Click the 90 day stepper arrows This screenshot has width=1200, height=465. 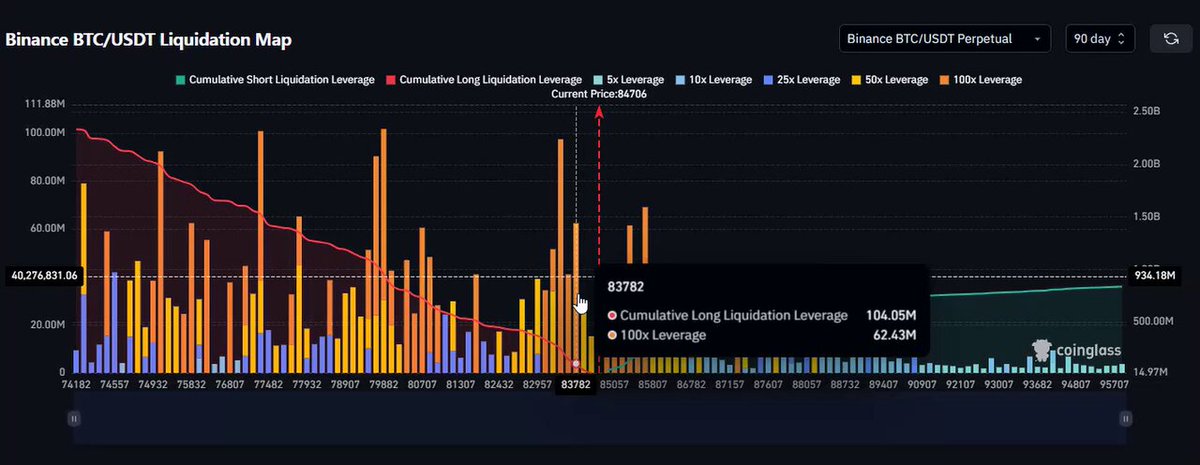coord(1121,39)
